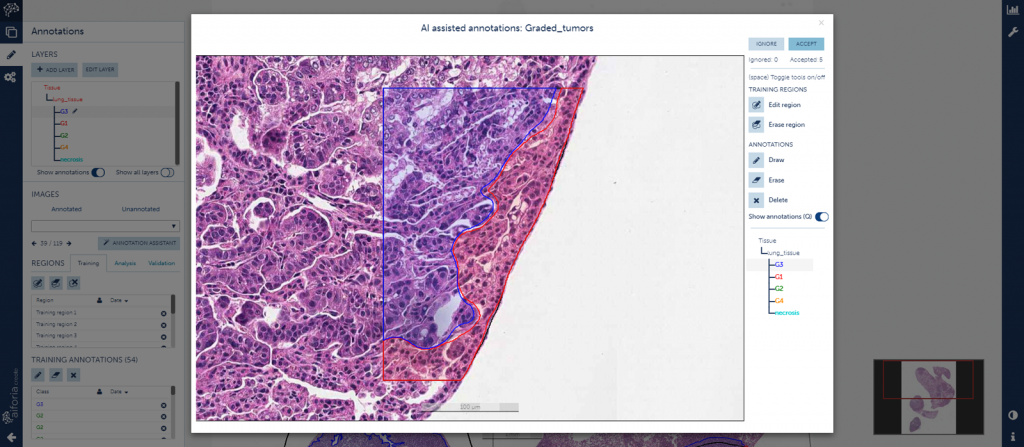Switch to the Validation regions tab
This screenshot has height=447, width=1024.
point(161,263)
